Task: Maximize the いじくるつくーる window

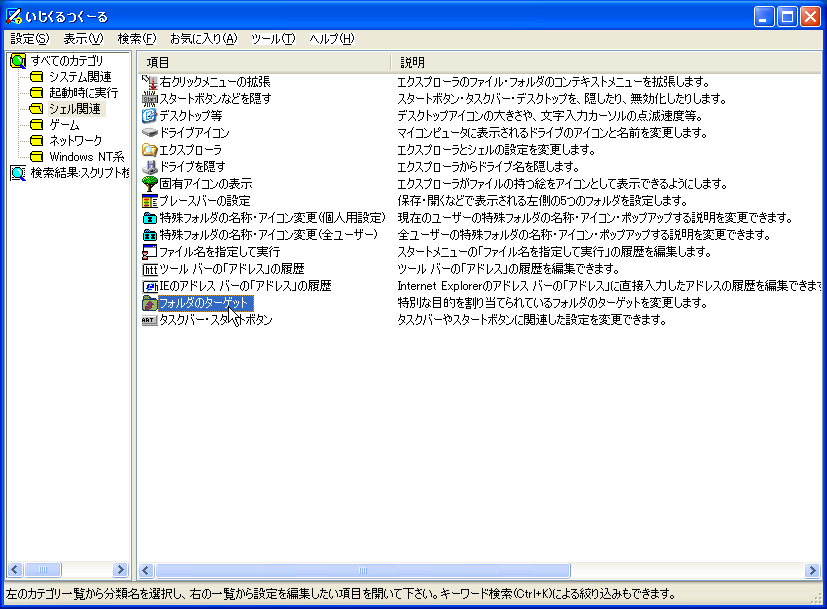Action: pyautogui.click(x=787, y=17)
